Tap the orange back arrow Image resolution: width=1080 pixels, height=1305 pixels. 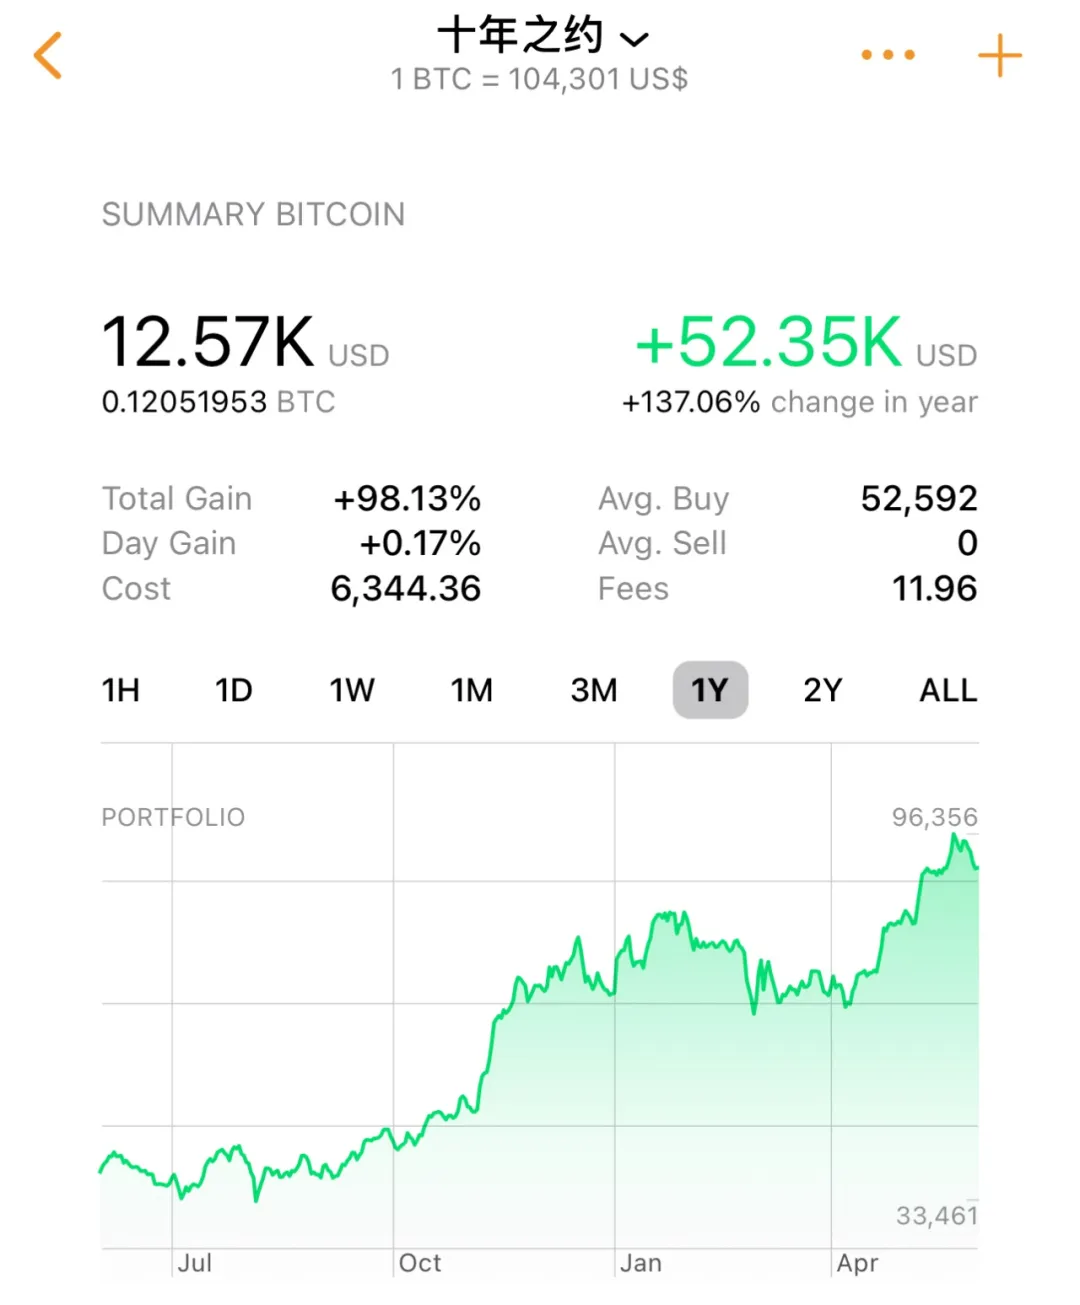tap(48, 55)
